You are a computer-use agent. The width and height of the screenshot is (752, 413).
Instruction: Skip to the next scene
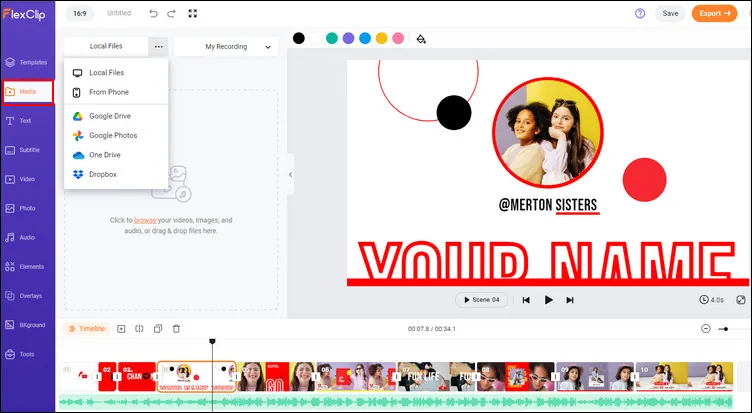tap(570, 300)
